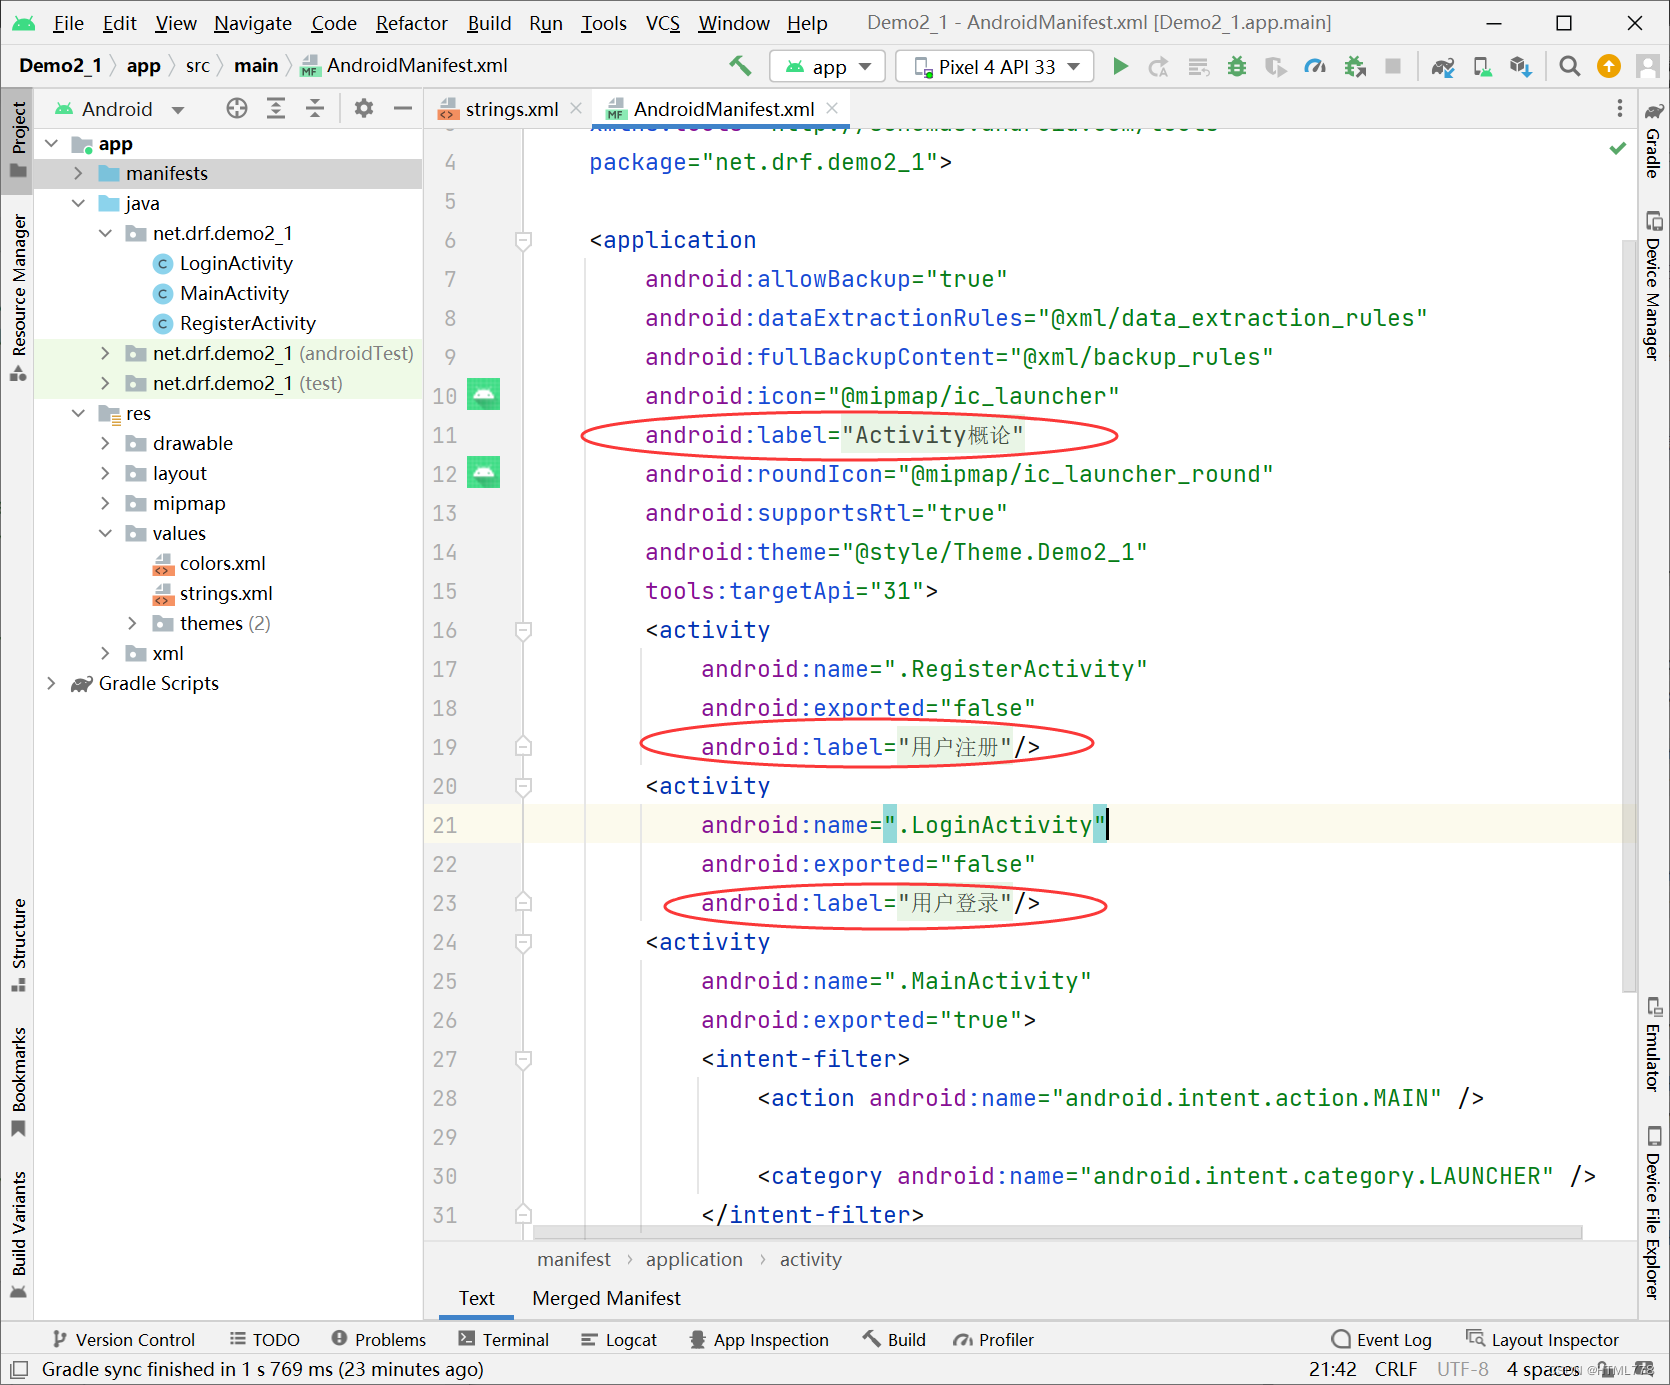1670x1385 pixels.
Task: Open the SDK Manager icon
Action: click(x=1520, y=66)
